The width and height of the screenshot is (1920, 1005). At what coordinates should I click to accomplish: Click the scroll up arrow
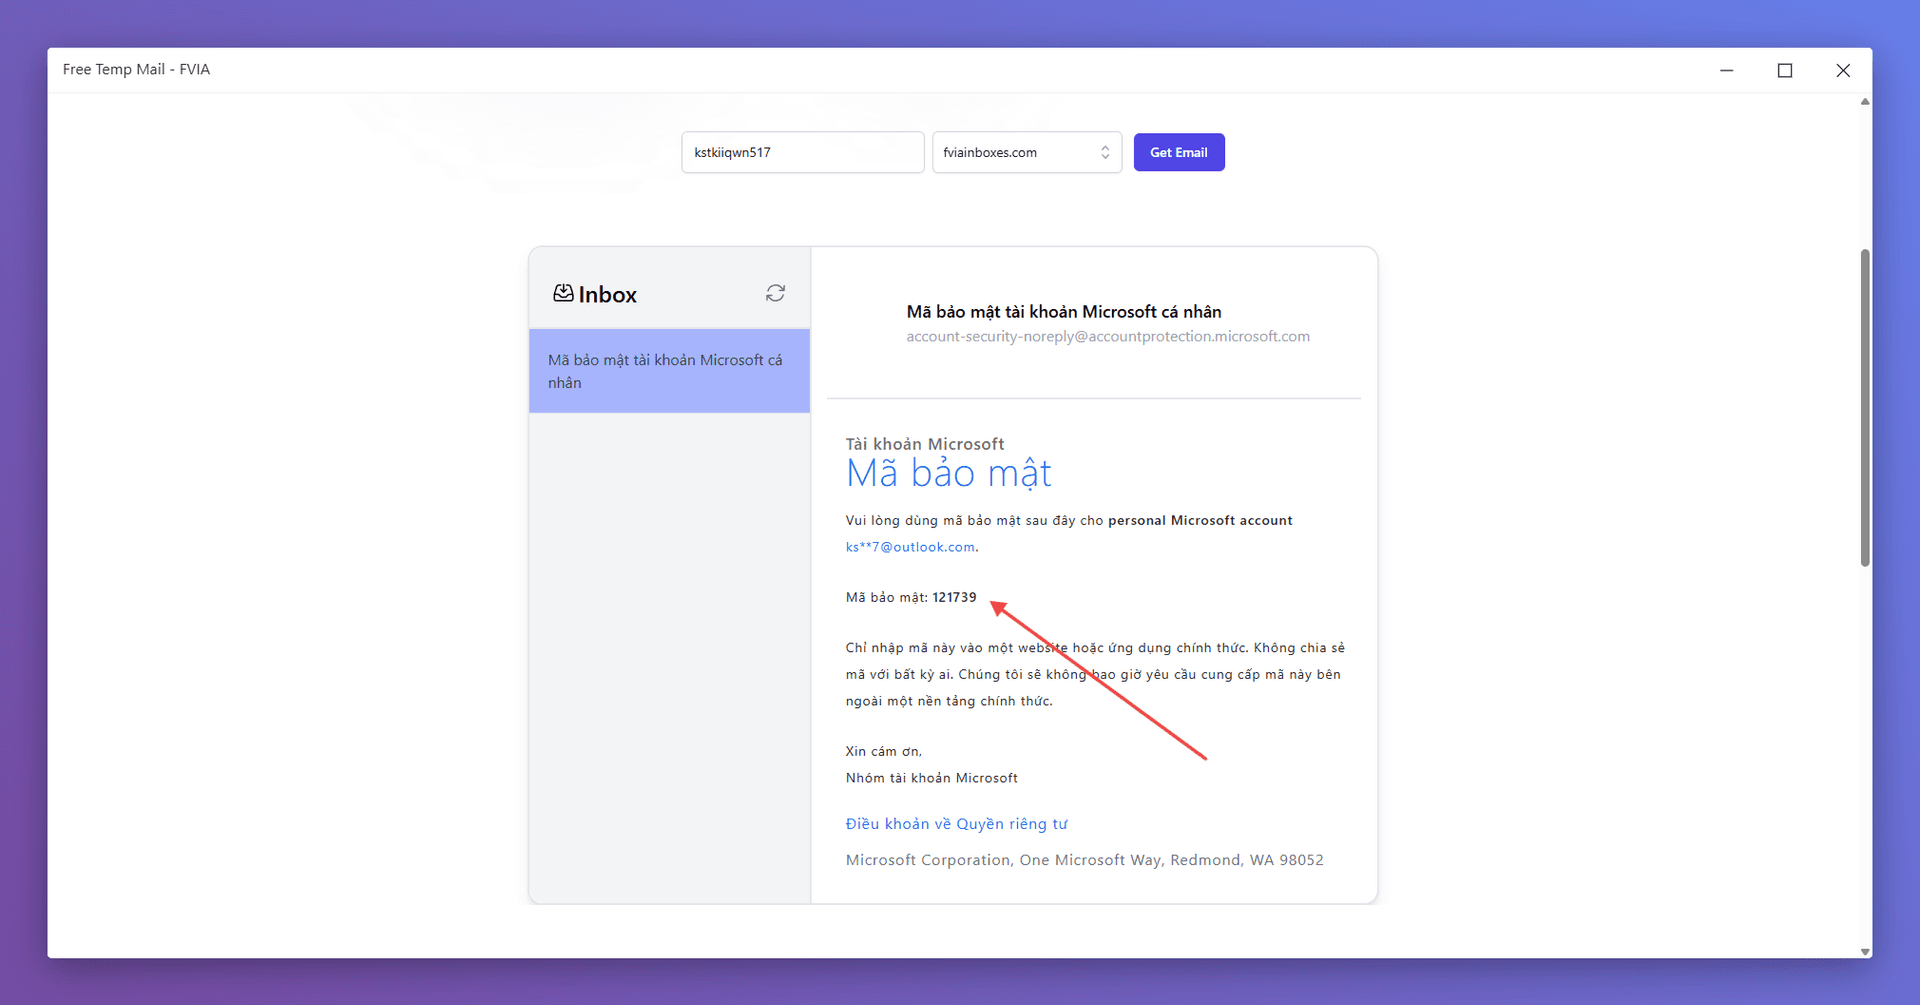click(x=1864, y=102)
